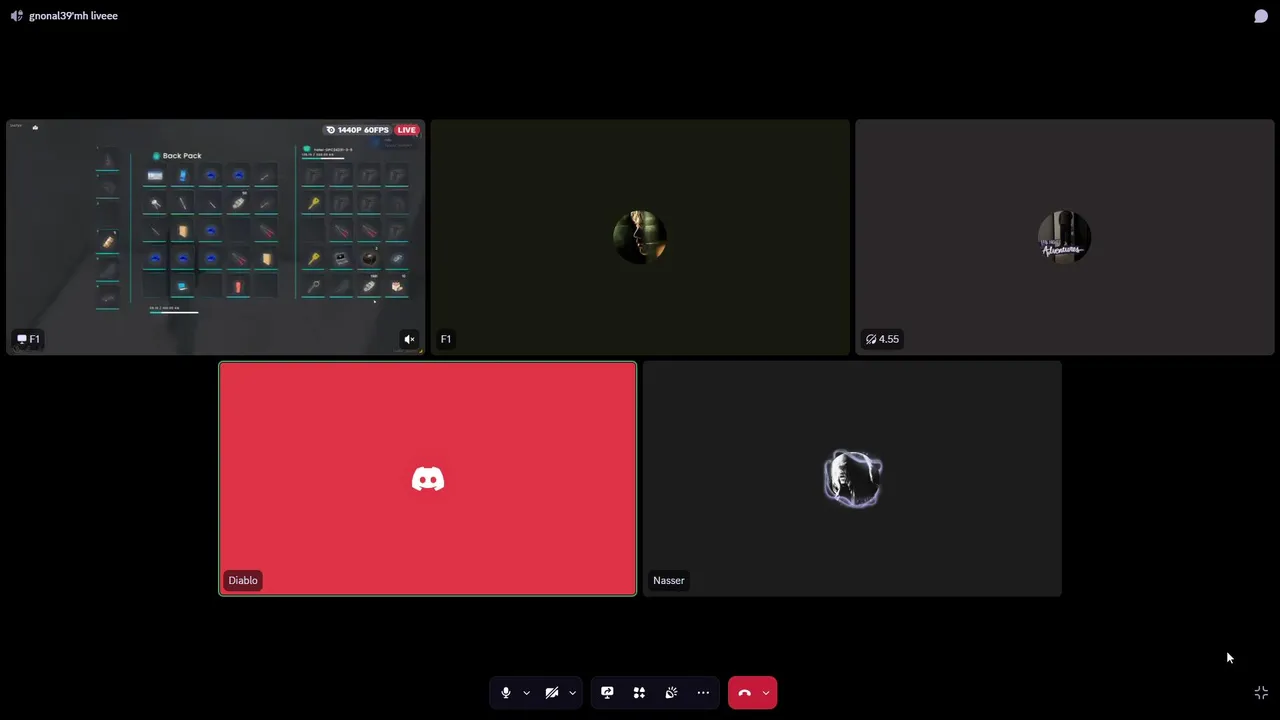Select Diablo's red participant tile
Image resolution: width=1280 pixels, height=720 pixels.
coord(428,479)
